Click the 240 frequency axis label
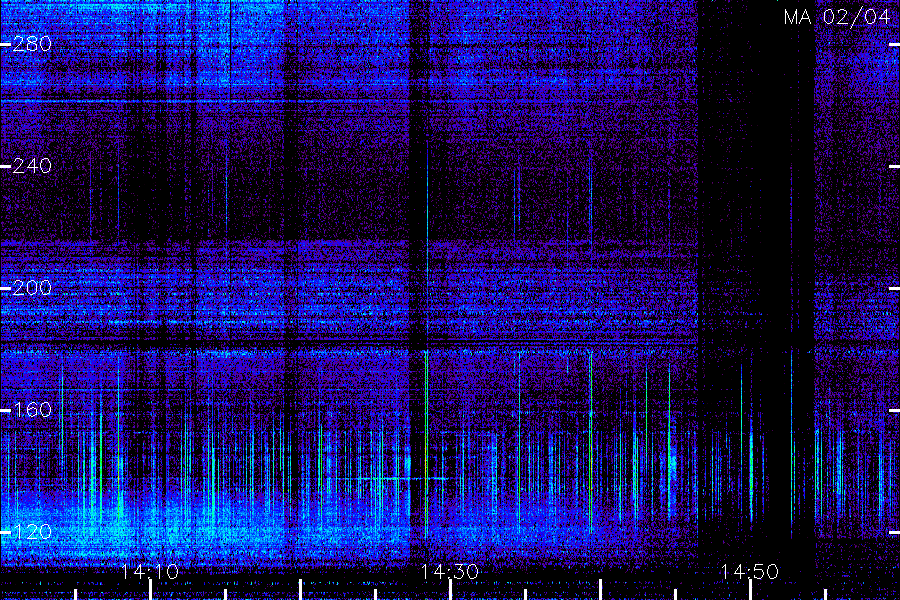 32,166
